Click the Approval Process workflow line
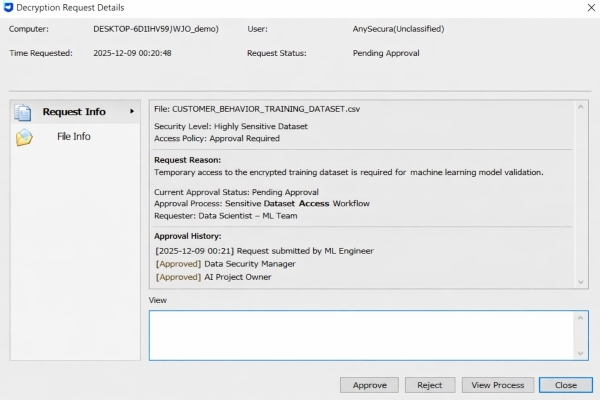Viewport: 600px width, 400px height. pos(262,204)
